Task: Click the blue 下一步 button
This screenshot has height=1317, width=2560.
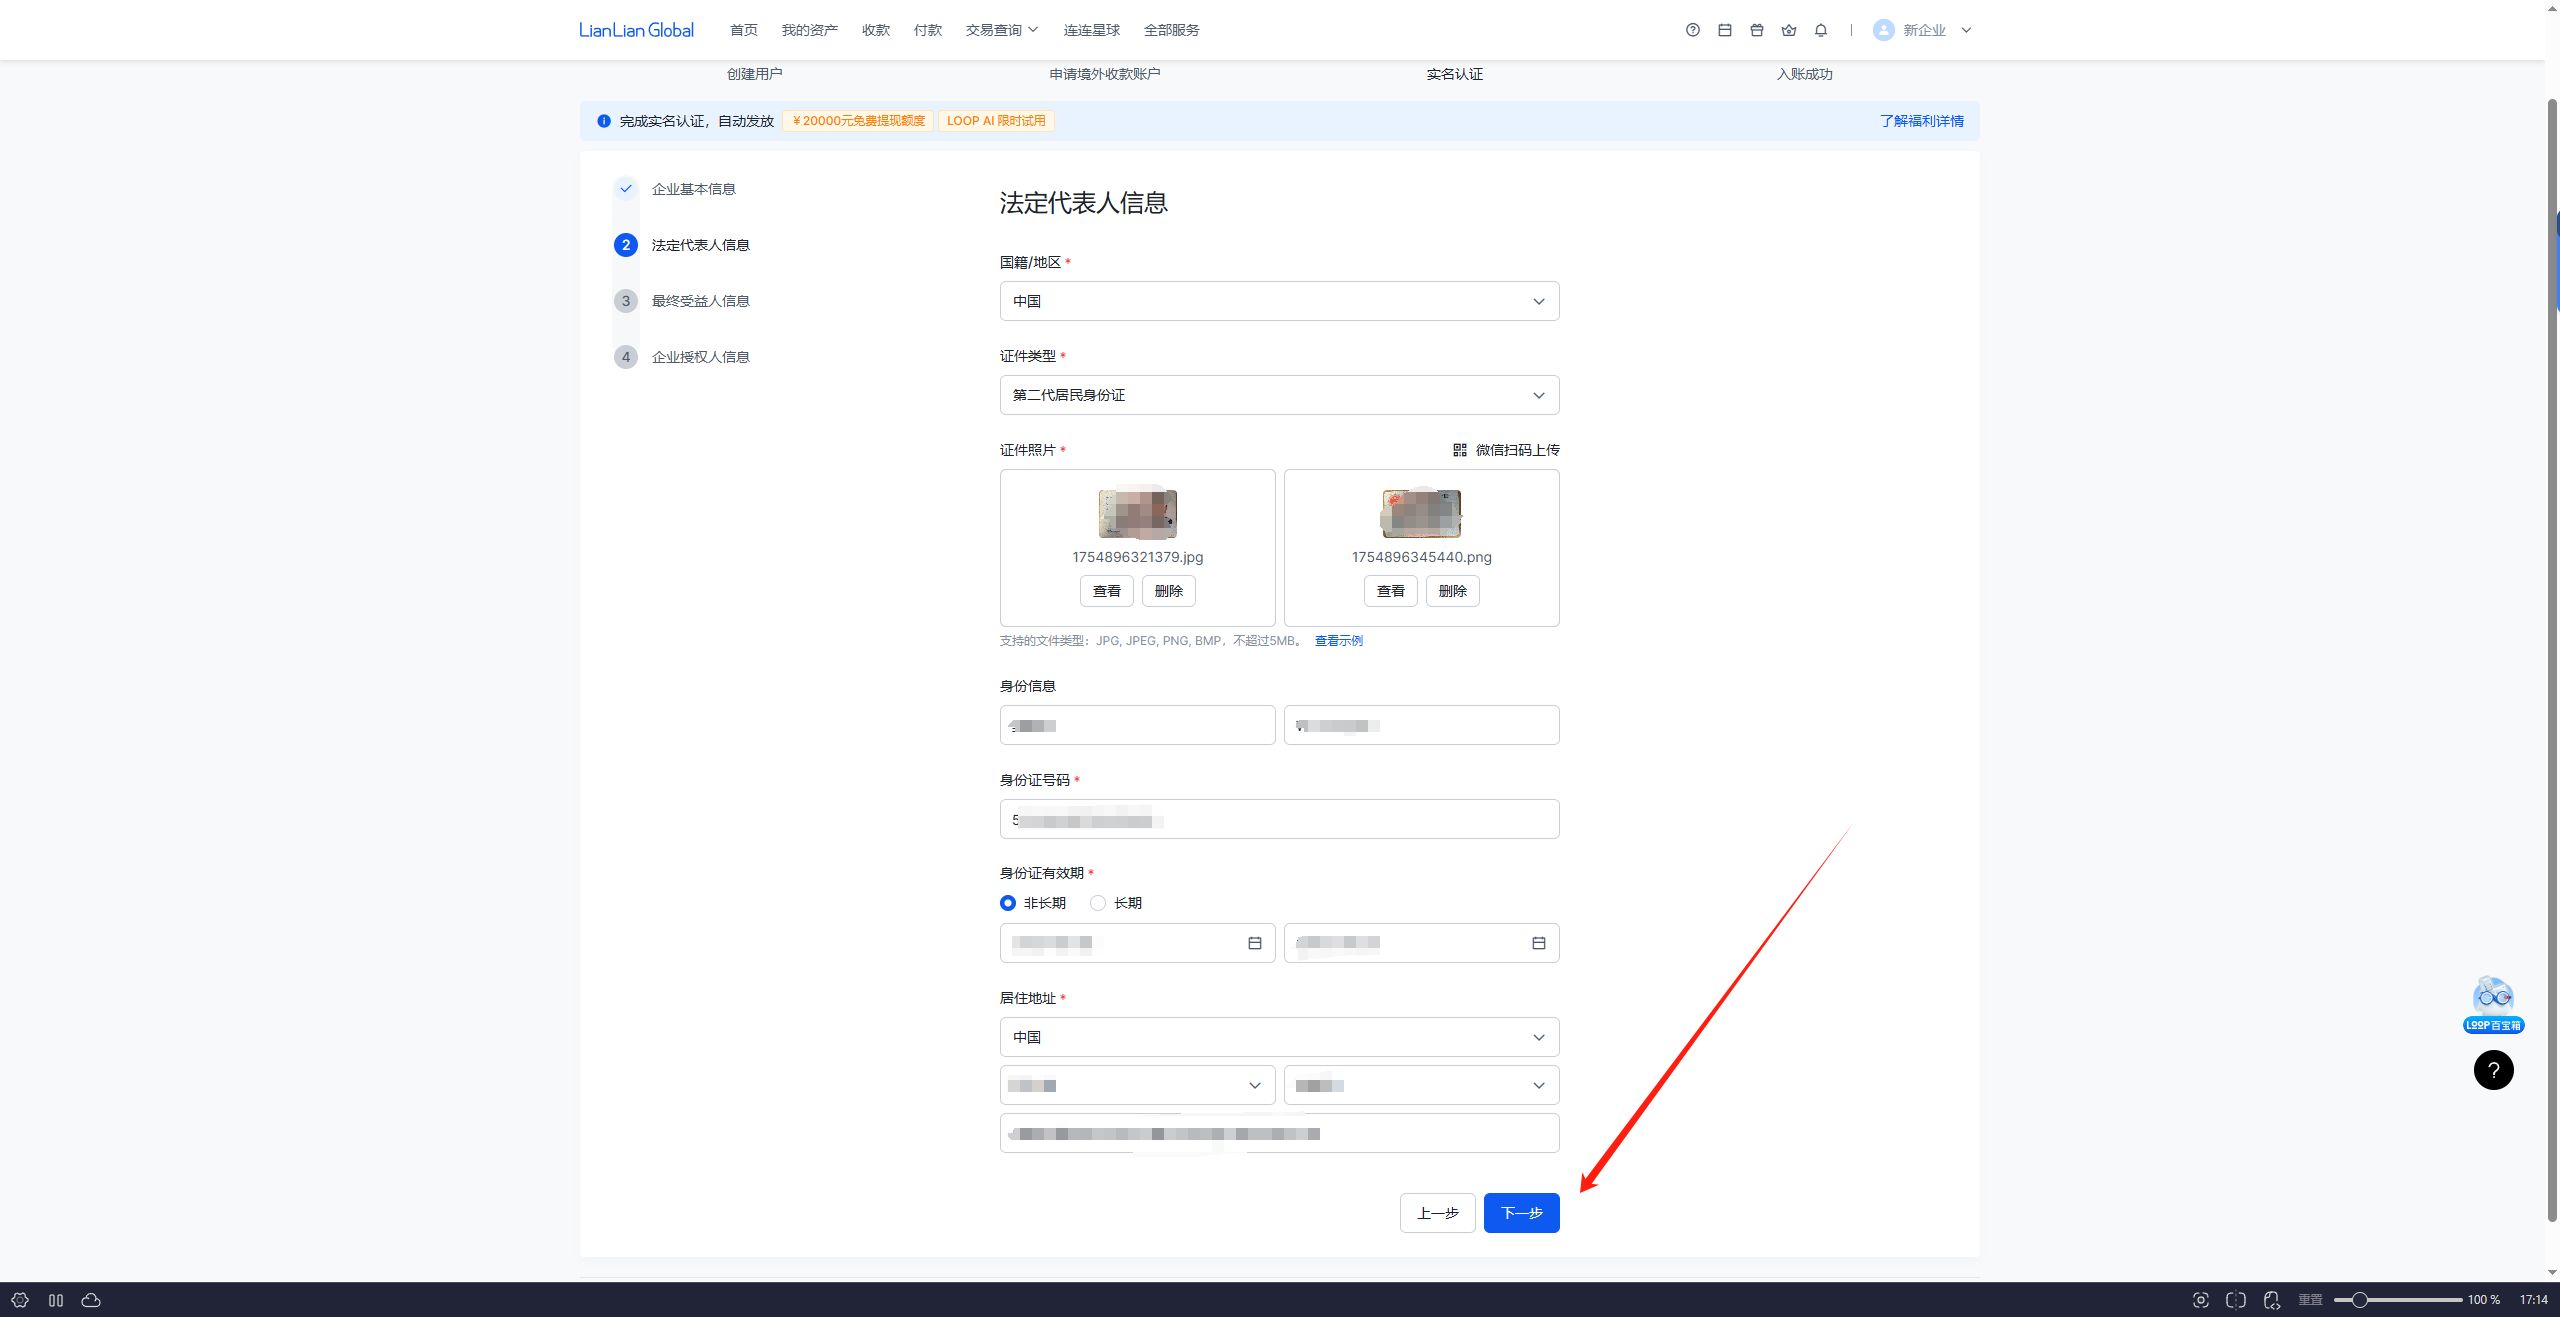Action: click(1521, 1213)
